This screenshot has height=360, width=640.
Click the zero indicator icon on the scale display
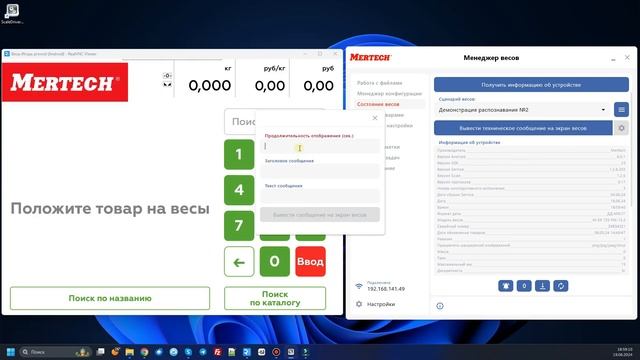pyautogui.click(x=167, y=76)
